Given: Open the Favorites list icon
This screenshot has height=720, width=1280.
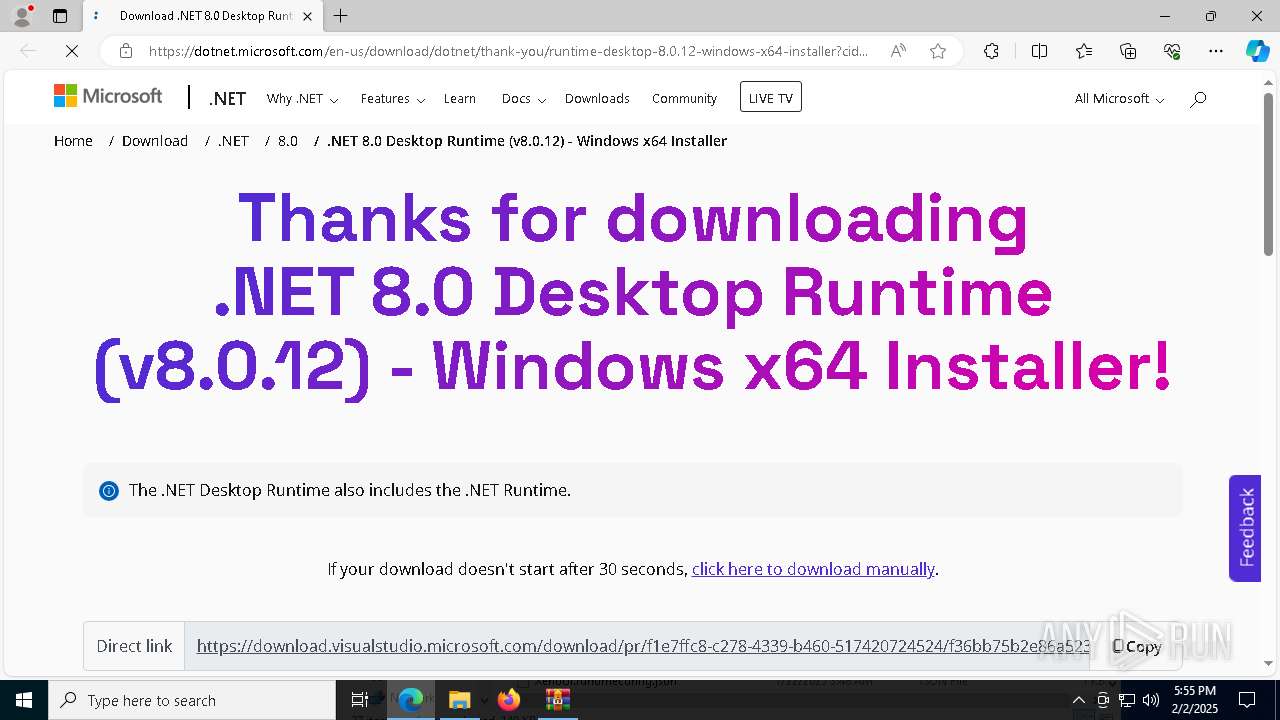Looking at the screenshot, I should [1084, 51].
